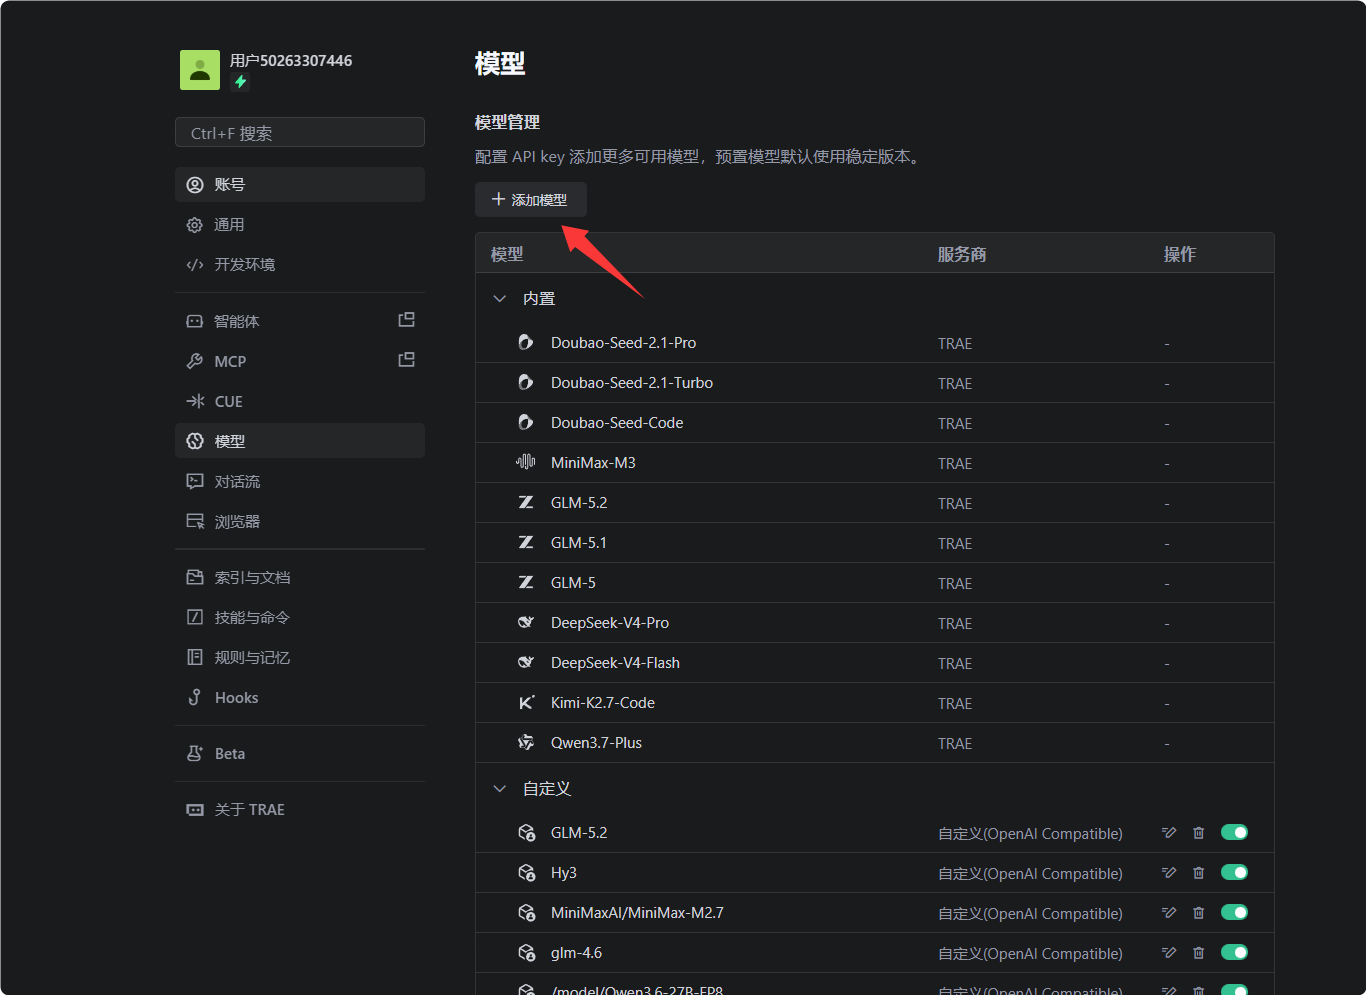The width and height of the screenshot is (1366, 995).
Task: Open 关于 TRAE page
Action: 300,809
